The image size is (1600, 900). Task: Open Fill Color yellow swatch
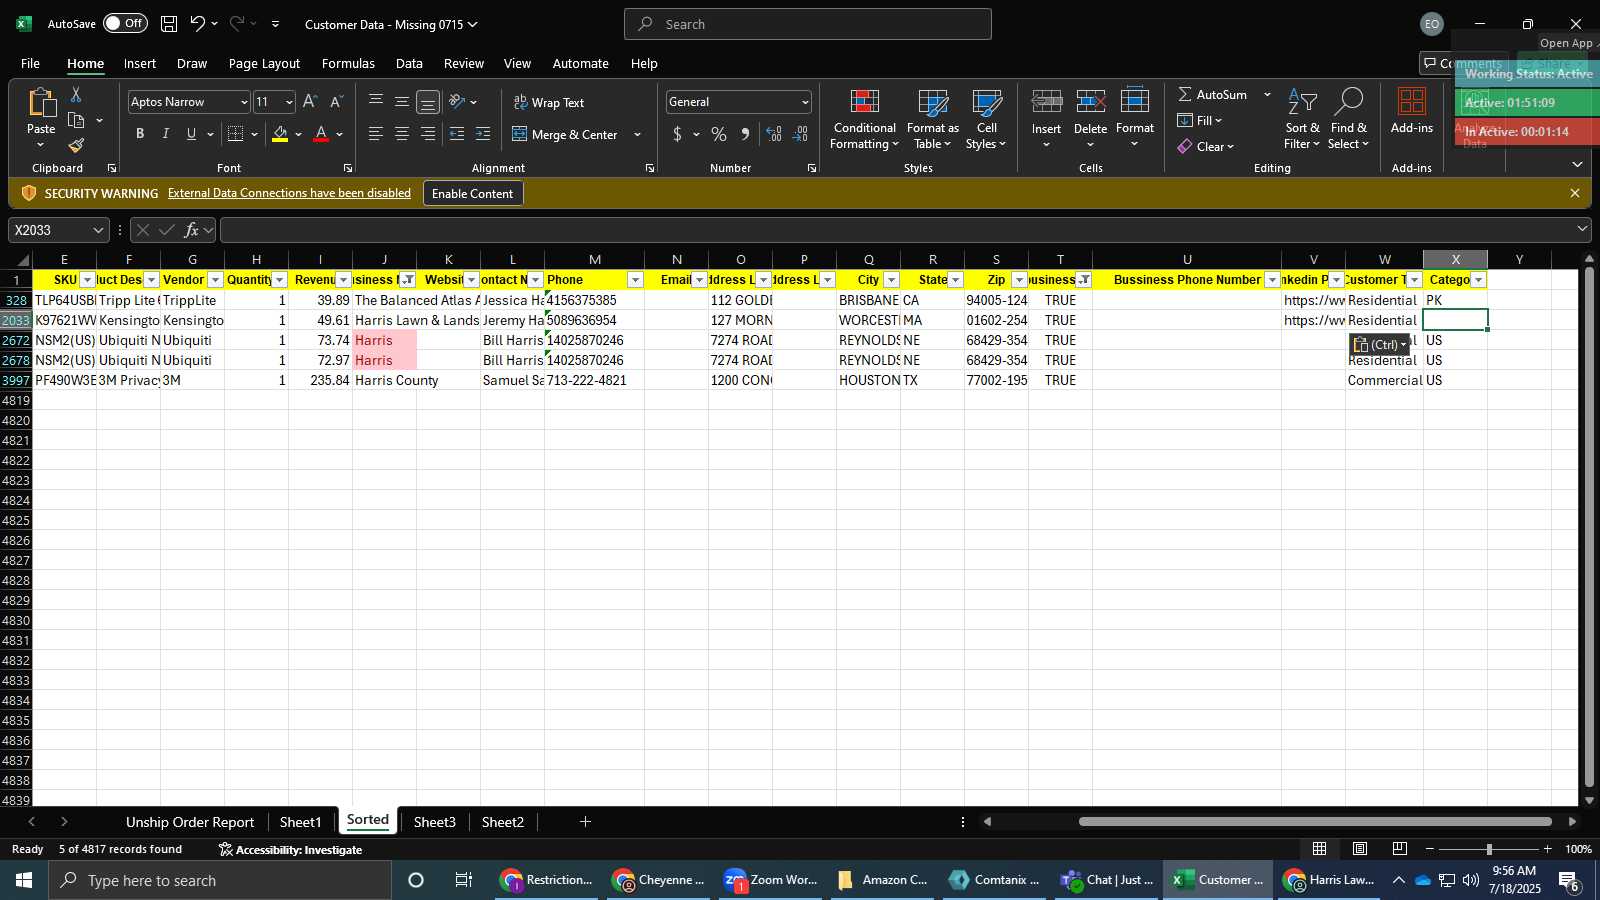280,134
